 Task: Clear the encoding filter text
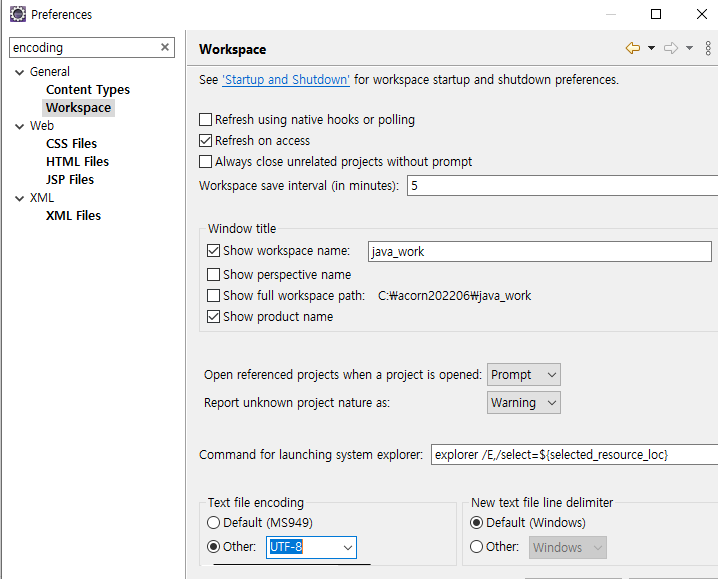(165, 47)
